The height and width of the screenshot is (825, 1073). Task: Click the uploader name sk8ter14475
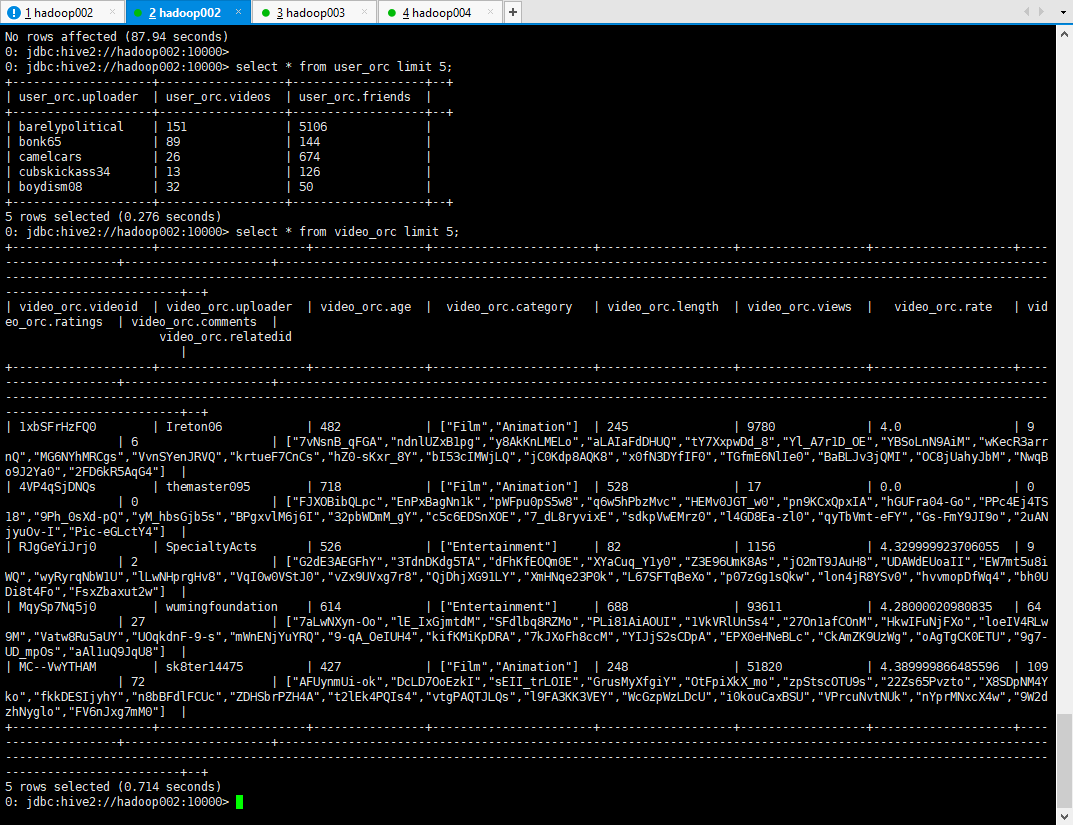(205, 667)
